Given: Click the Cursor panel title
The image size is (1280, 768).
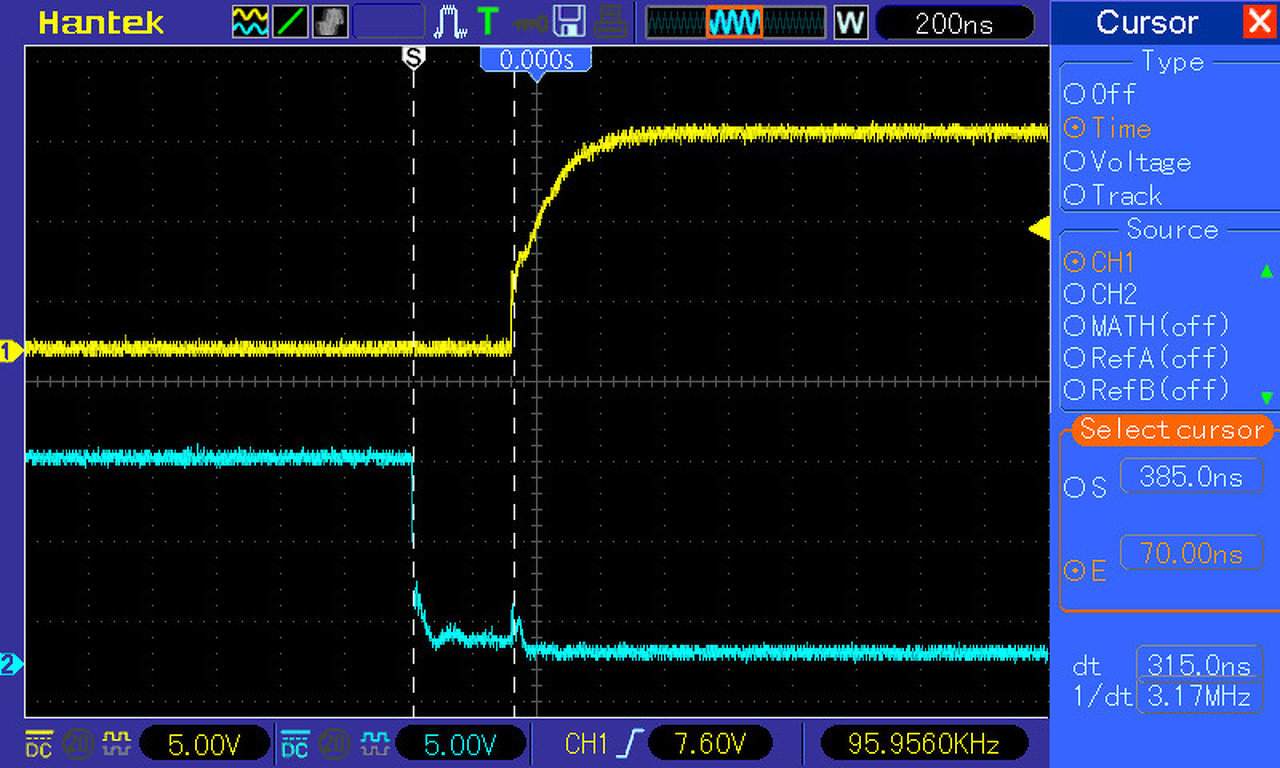Looking at the screenshot, I should click(x=1146, y=22).
